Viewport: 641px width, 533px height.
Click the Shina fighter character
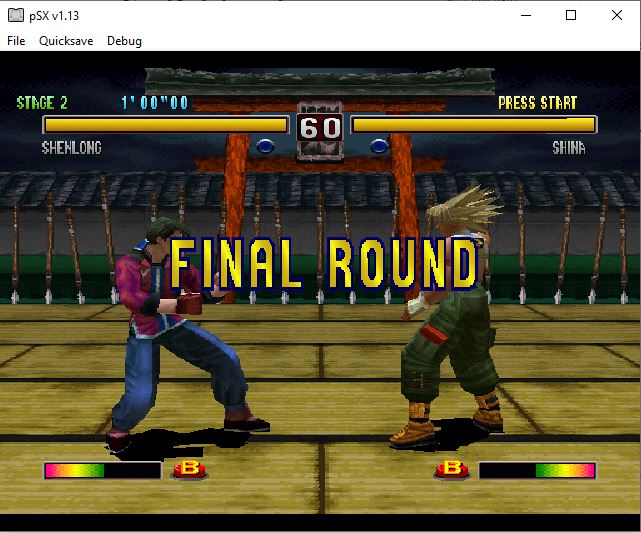(x=446, y=317)
